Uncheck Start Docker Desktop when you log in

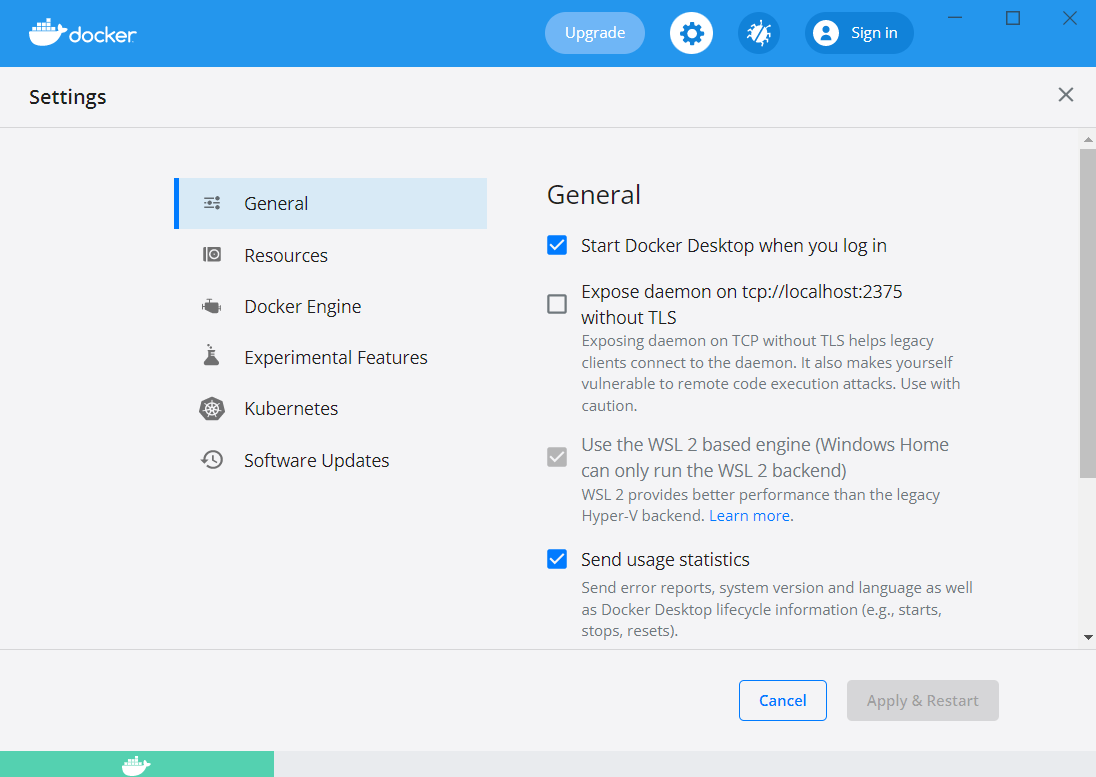point(557,245)
